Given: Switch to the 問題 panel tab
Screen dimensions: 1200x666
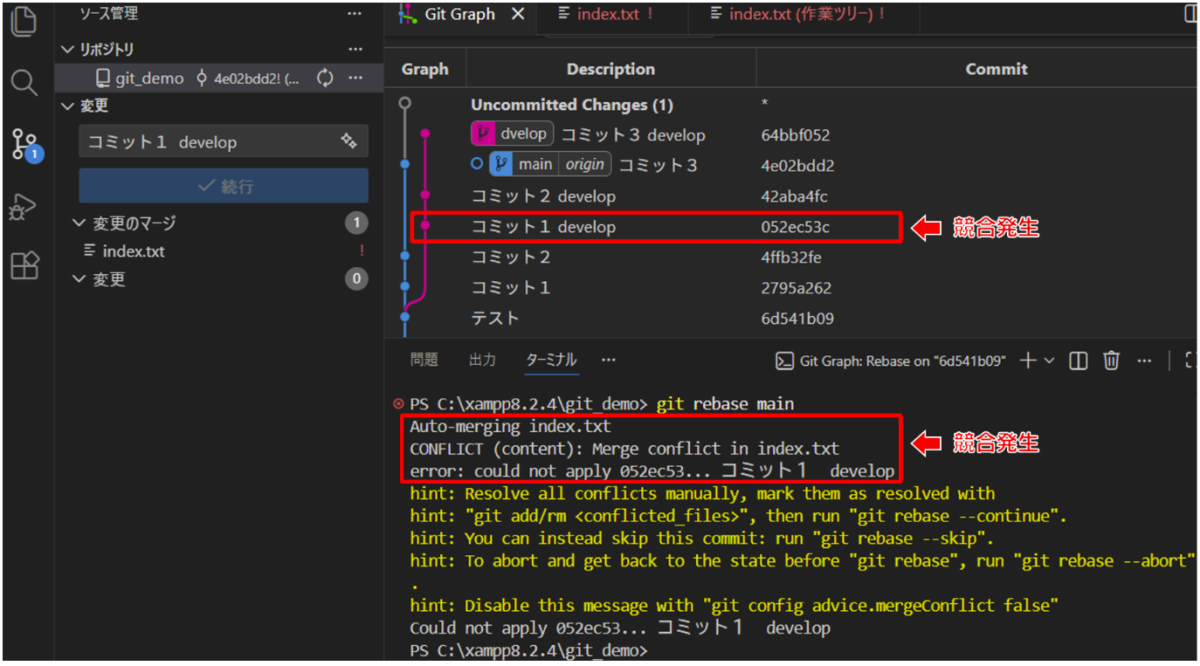Looking at the screenshot, I should click(424, 360).
